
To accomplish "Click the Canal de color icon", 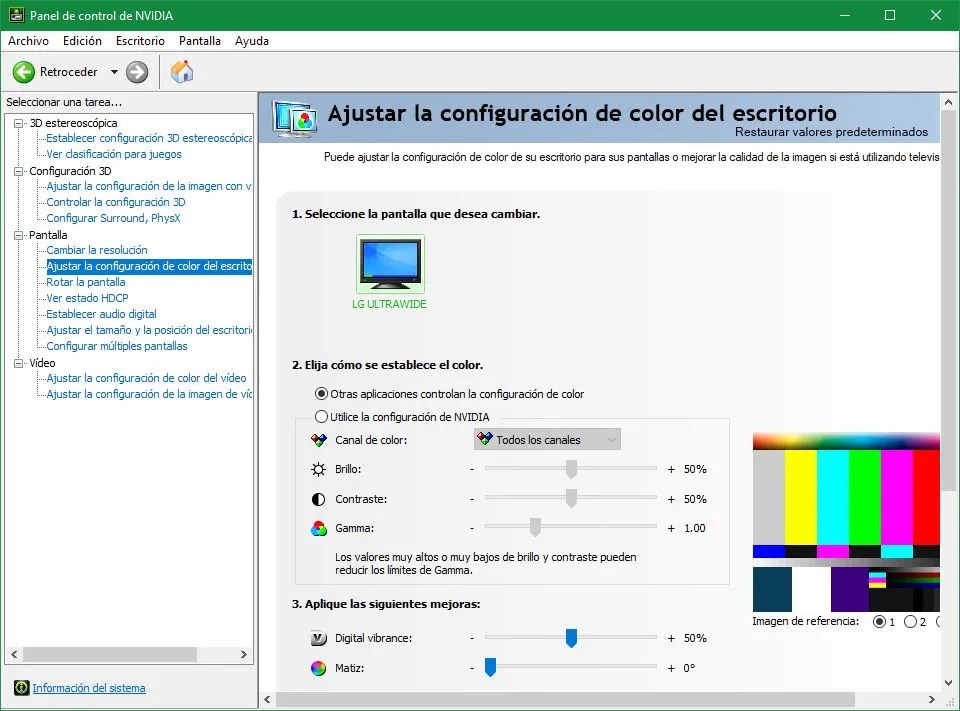I will point(318,439).
